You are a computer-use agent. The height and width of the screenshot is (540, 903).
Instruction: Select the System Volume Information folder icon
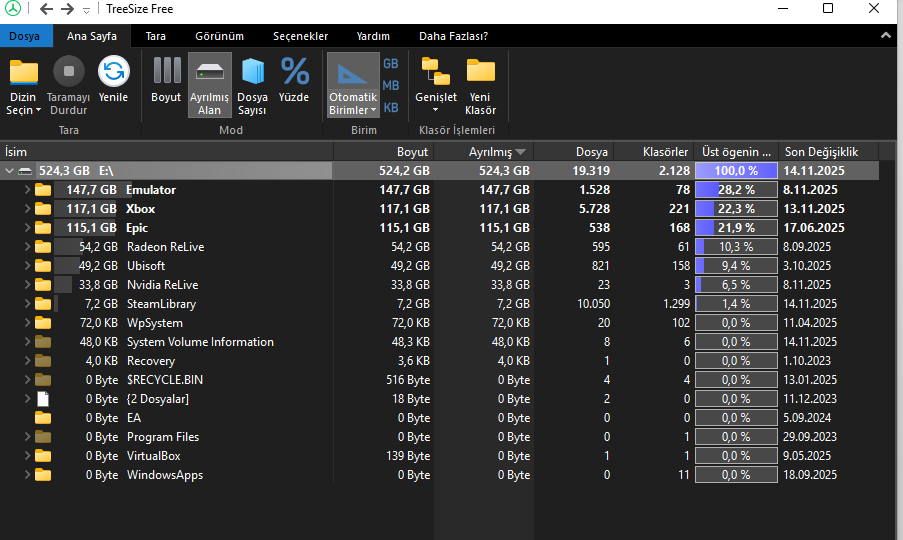(43, 342)
